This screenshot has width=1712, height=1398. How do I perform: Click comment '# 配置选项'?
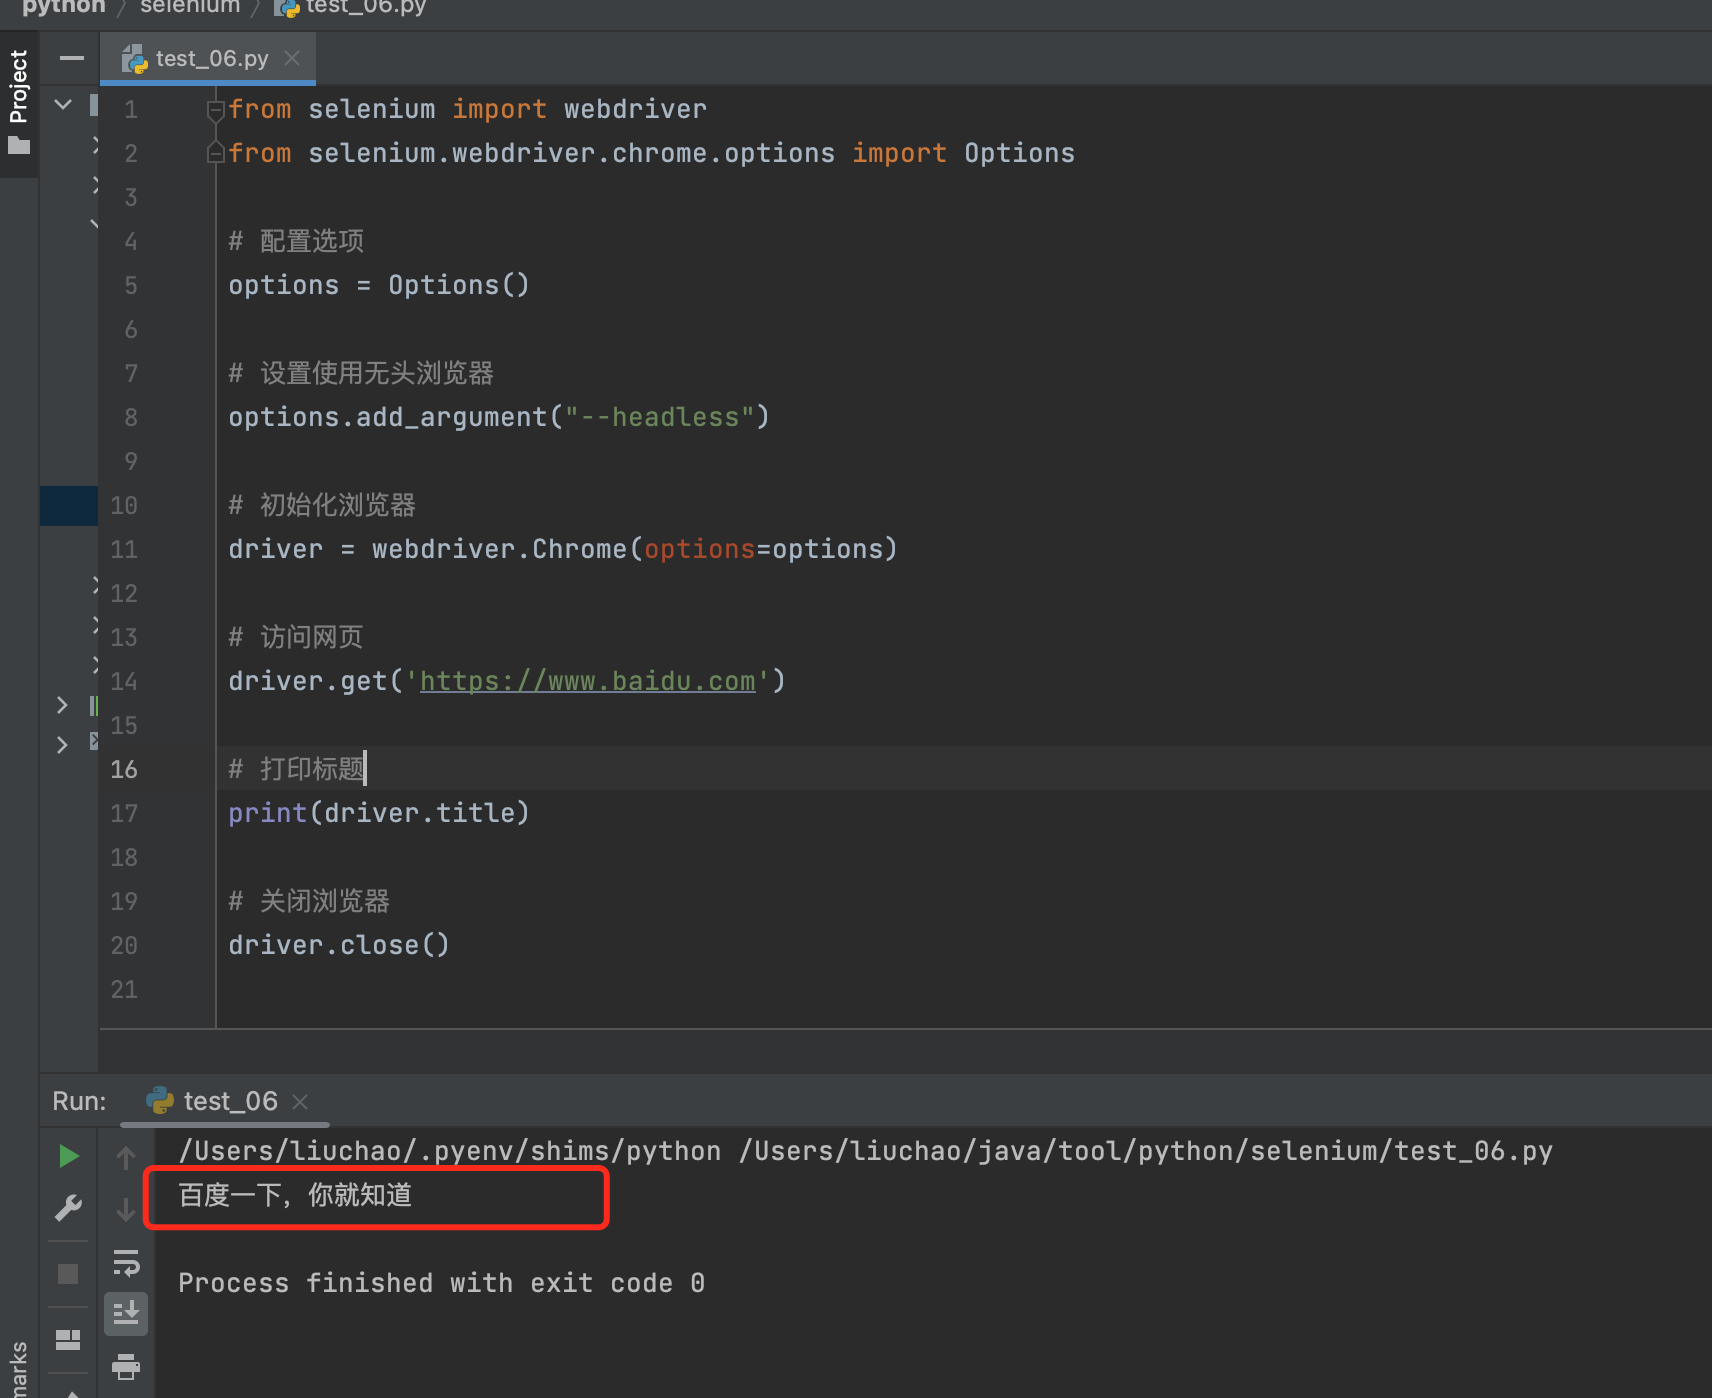(296, 241)
